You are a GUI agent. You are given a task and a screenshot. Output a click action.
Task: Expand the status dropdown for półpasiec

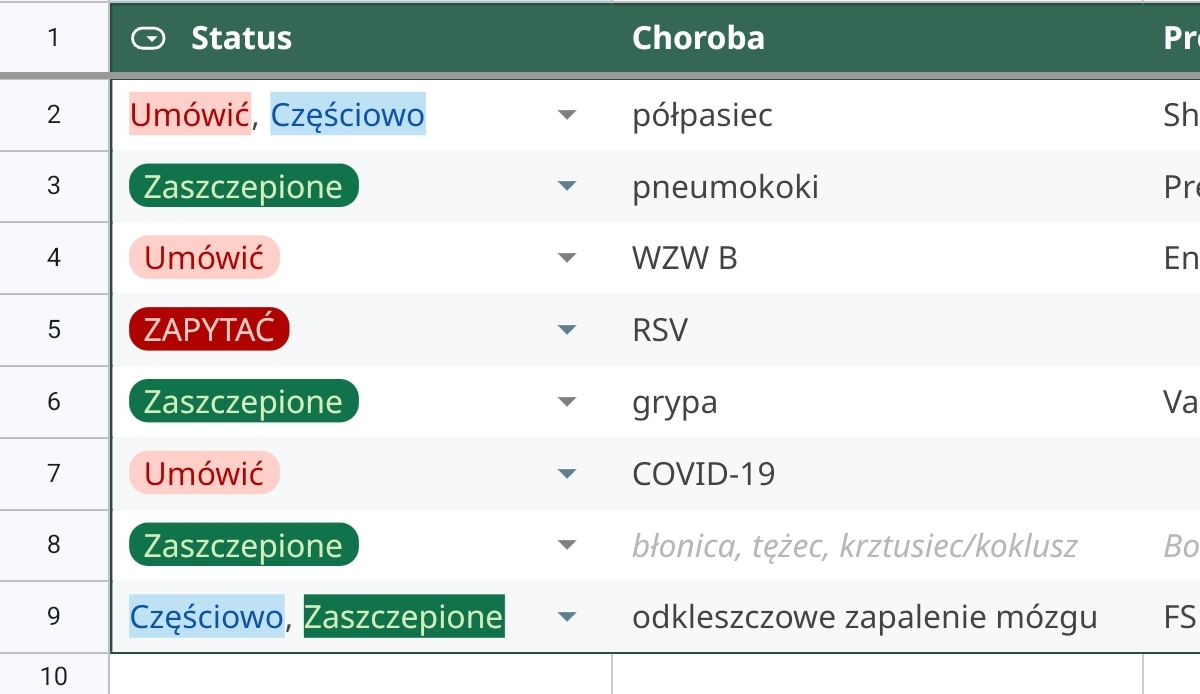pos(567,116)
